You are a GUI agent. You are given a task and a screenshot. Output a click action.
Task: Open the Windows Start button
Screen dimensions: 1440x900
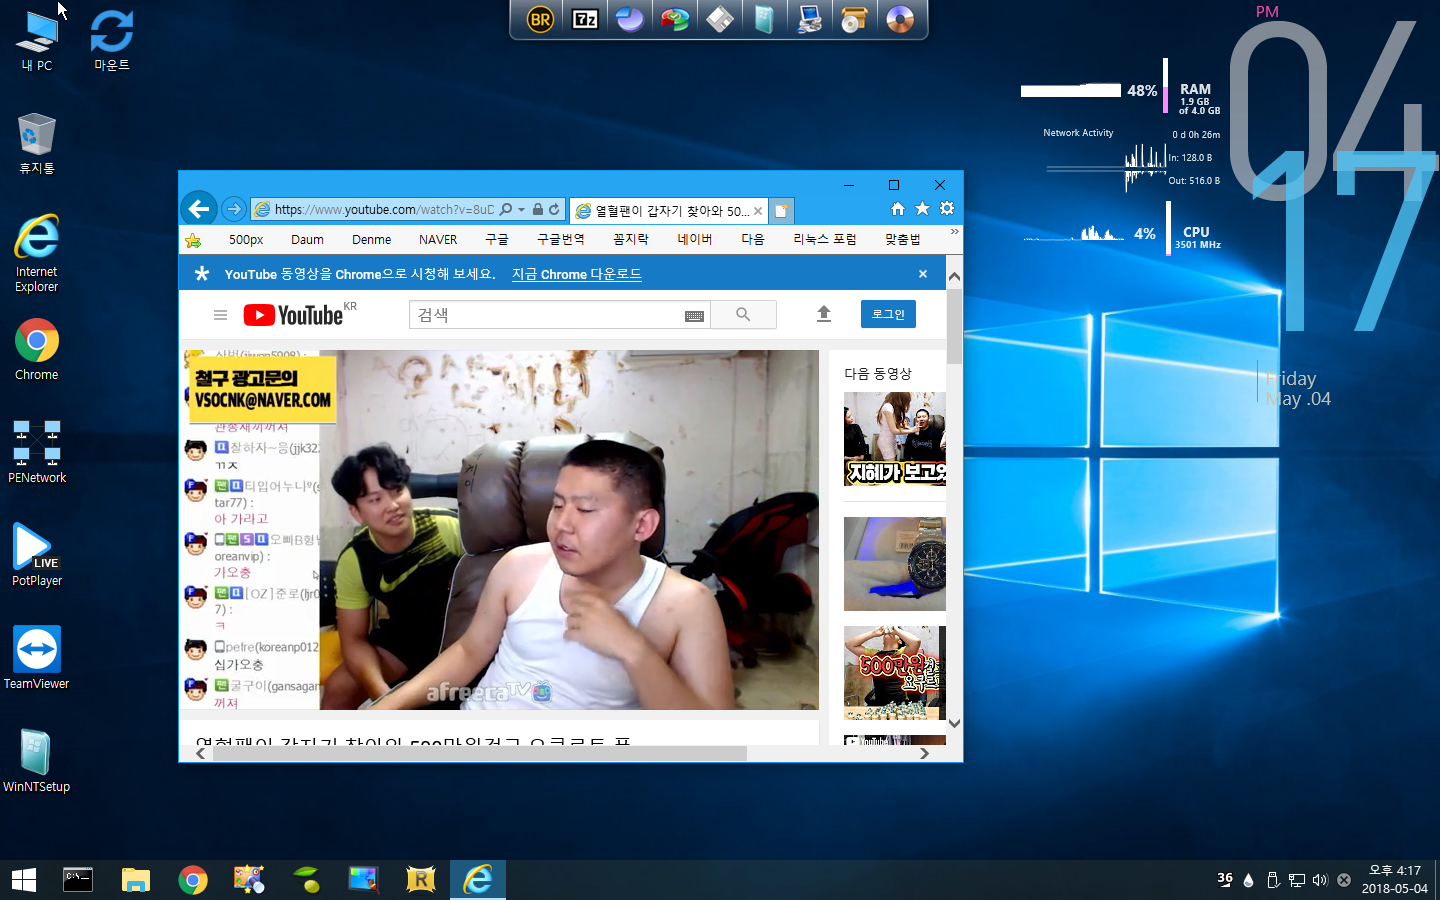(24, 880)
